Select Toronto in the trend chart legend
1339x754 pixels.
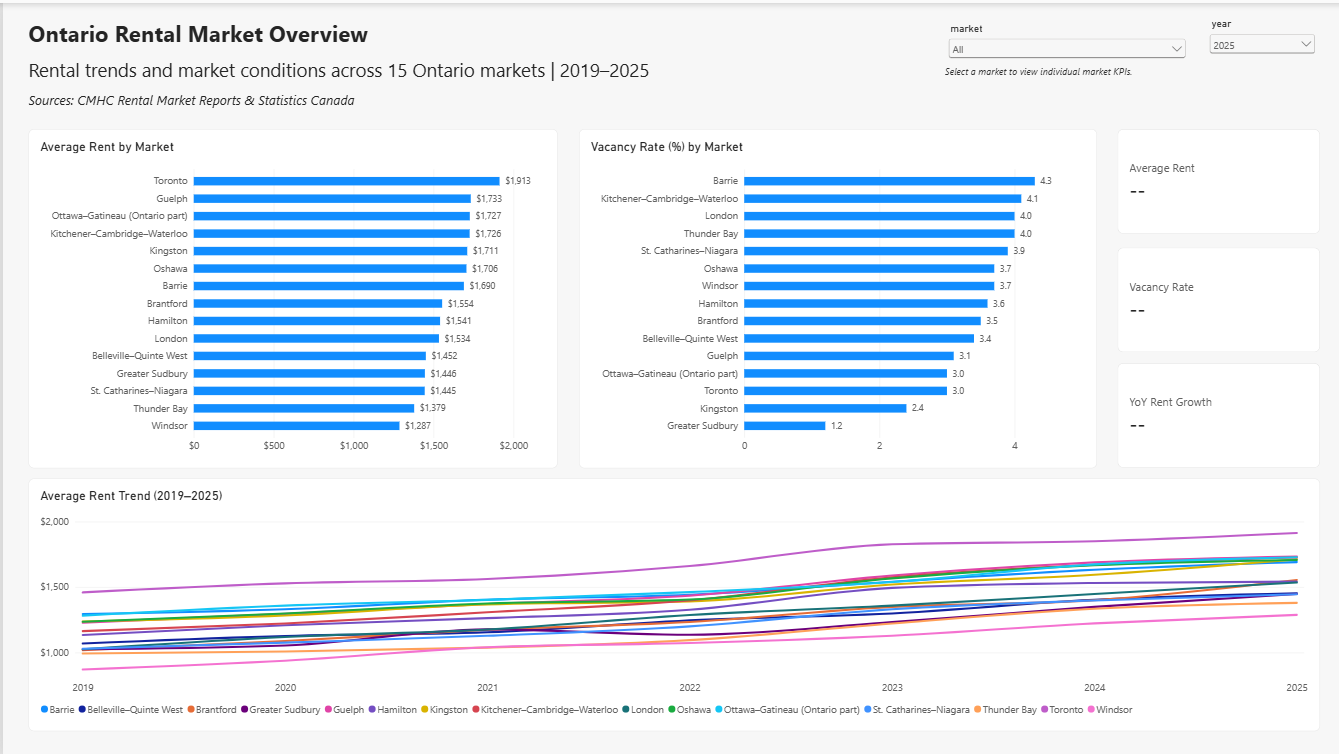coord(1062,710)
